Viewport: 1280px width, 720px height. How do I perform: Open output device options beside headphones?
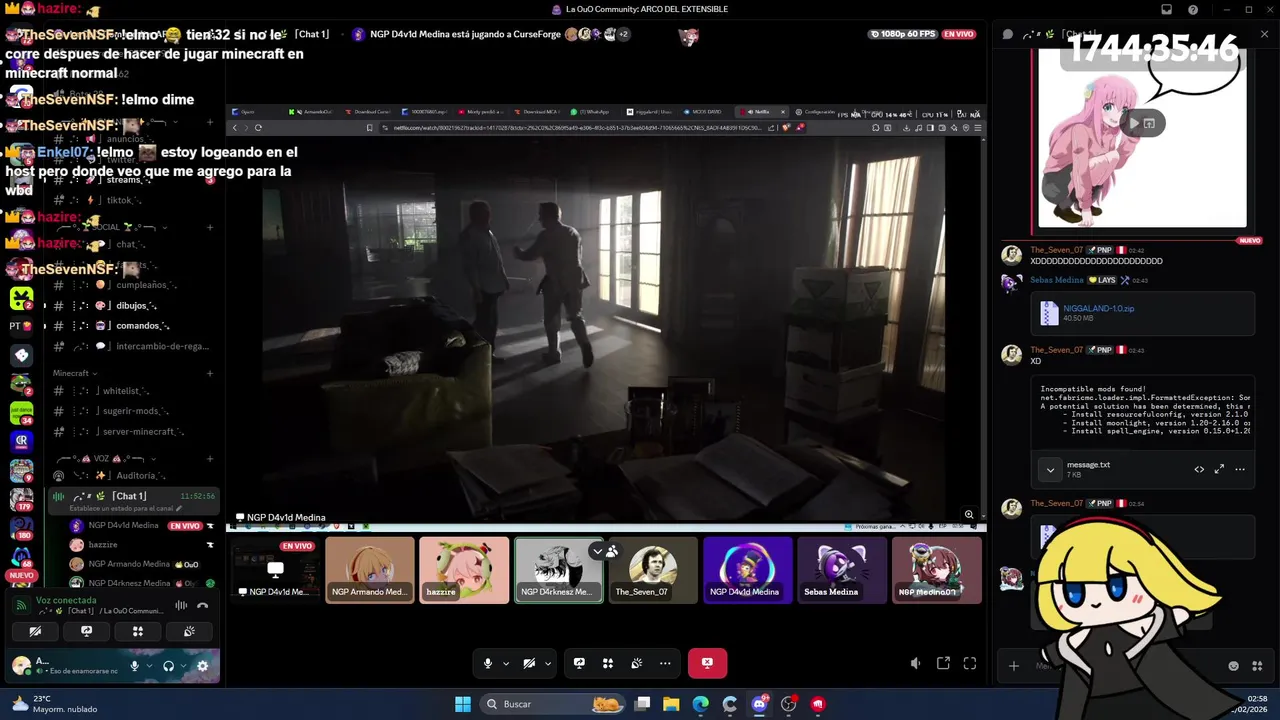[184, 666]
